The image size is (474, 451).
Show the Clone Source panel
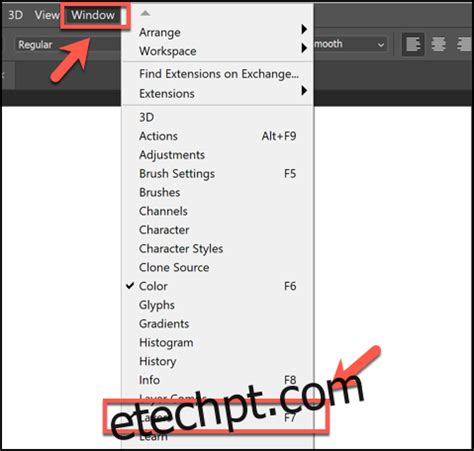[218, 267]
